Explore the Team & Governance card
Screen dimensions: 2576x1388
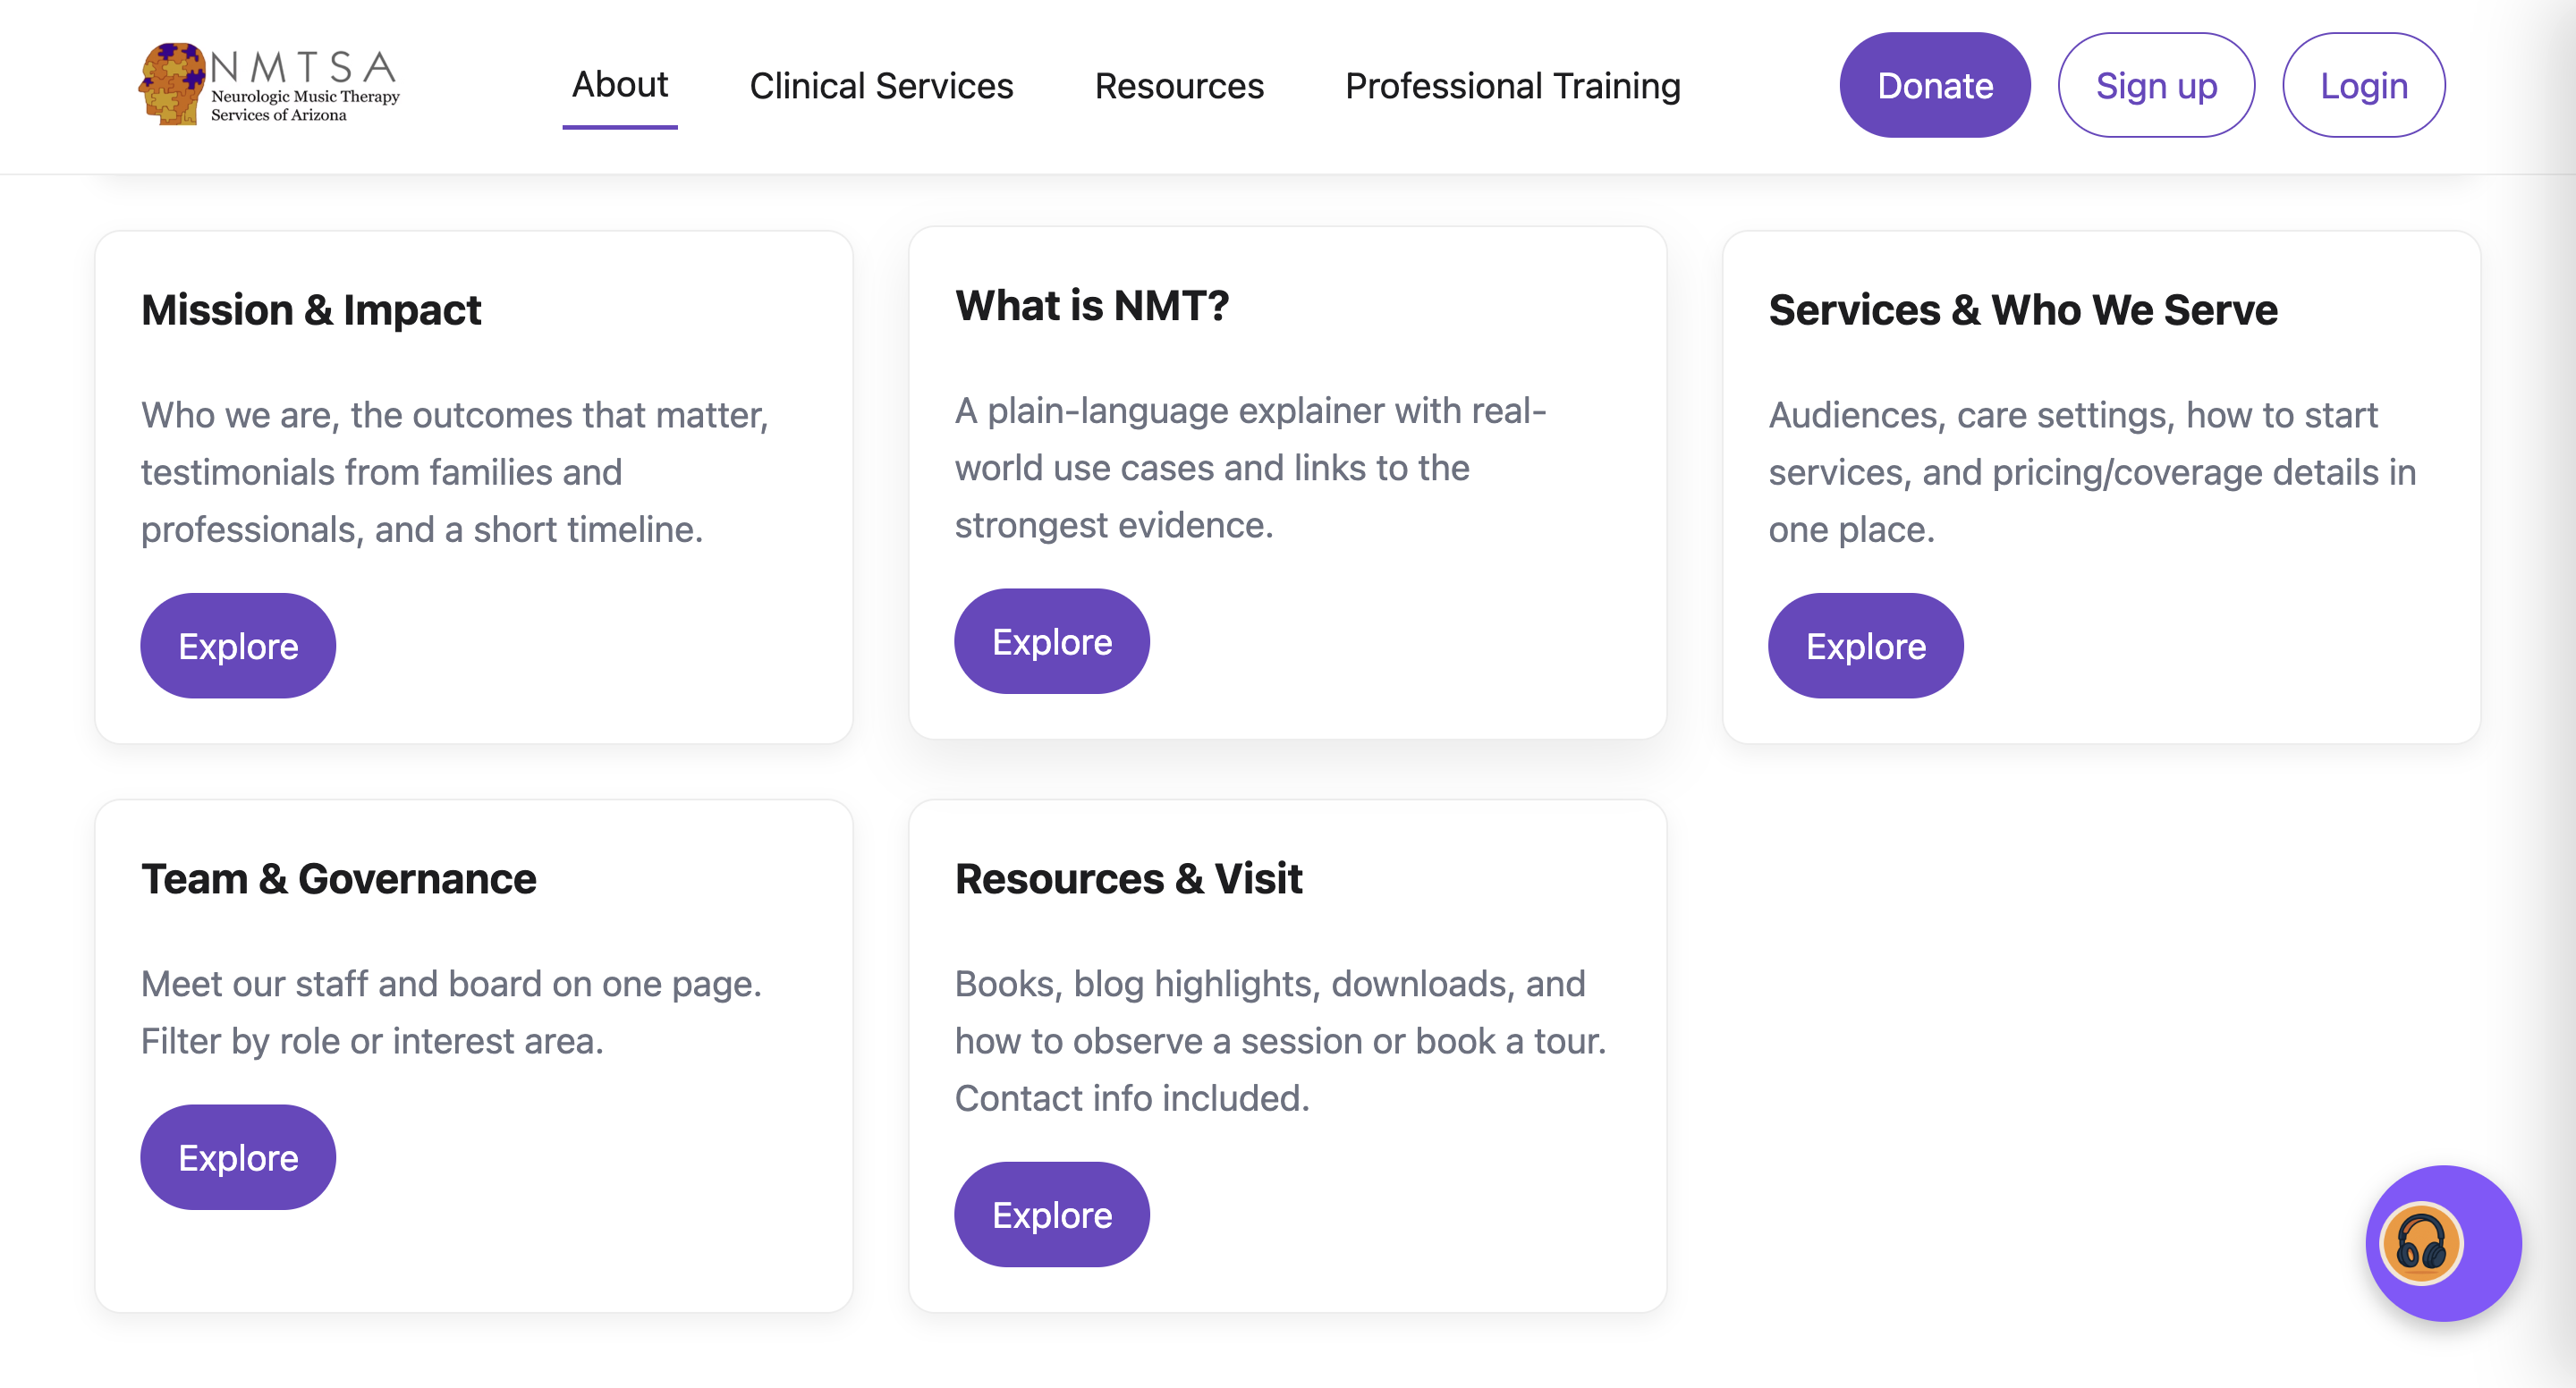coord(238,1157)
